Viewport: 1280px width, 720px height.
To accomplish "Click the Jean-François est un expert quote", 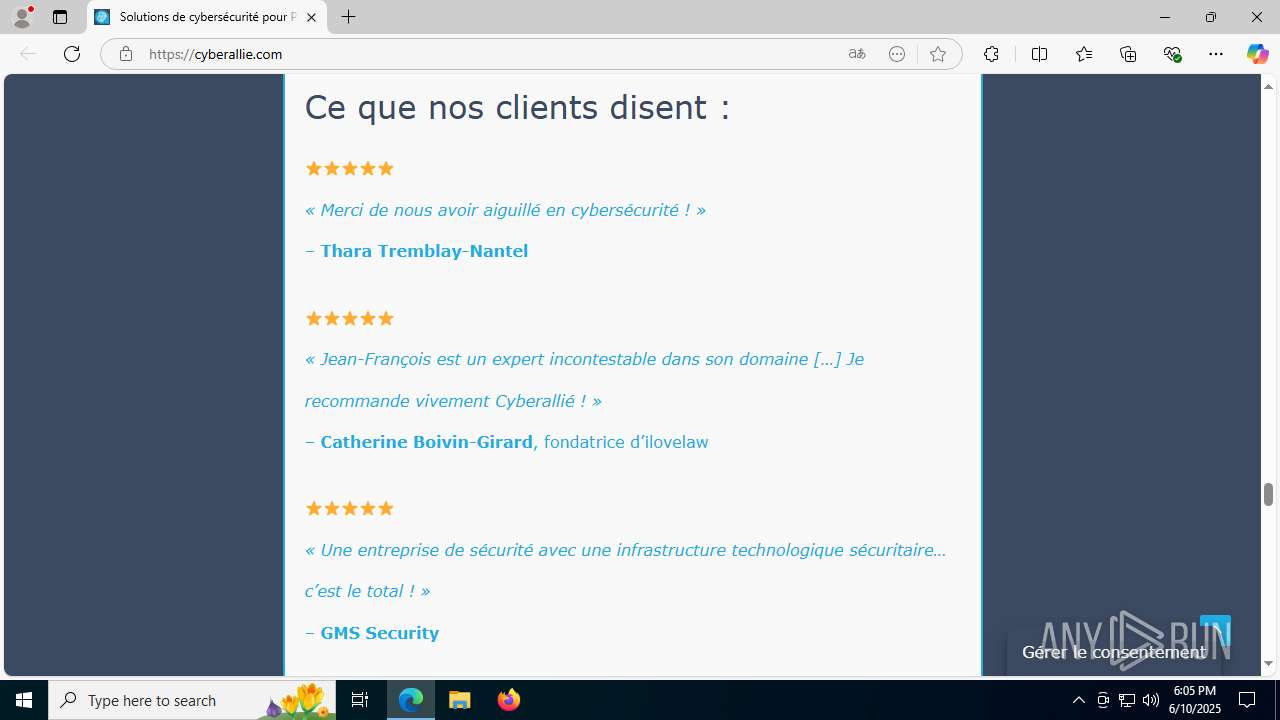I will pos(584,380).
